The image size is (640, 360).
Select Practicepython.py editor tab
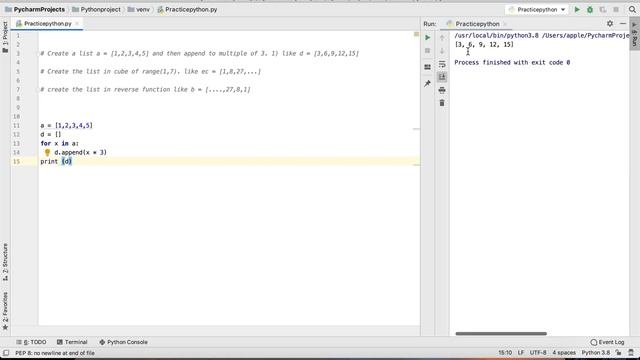47,24
